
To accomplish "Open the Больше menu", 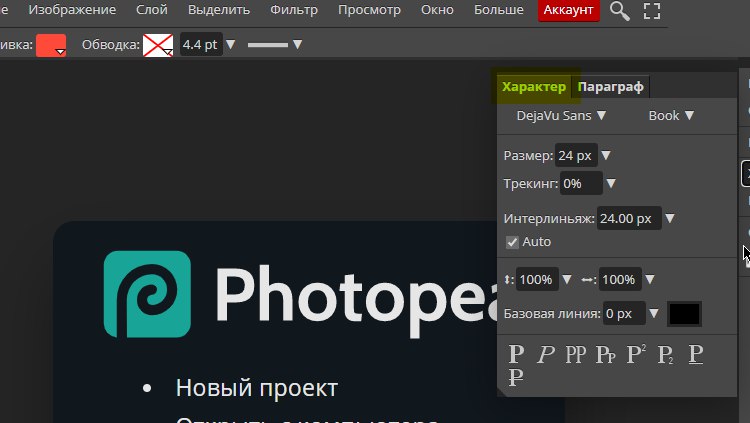I will [498, 10].
